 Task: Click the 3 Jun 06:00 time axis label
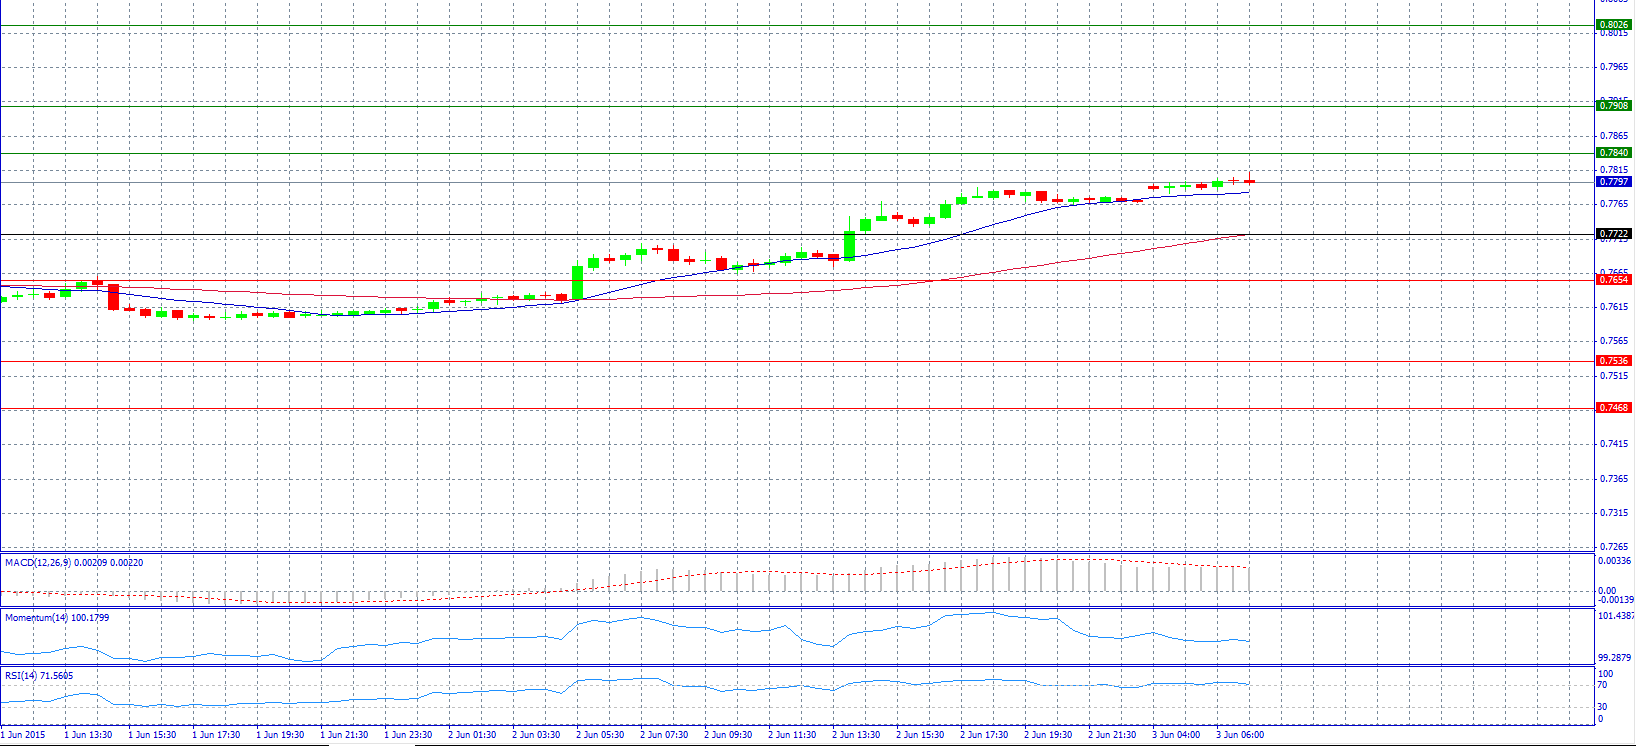[x=1240, y=735]
